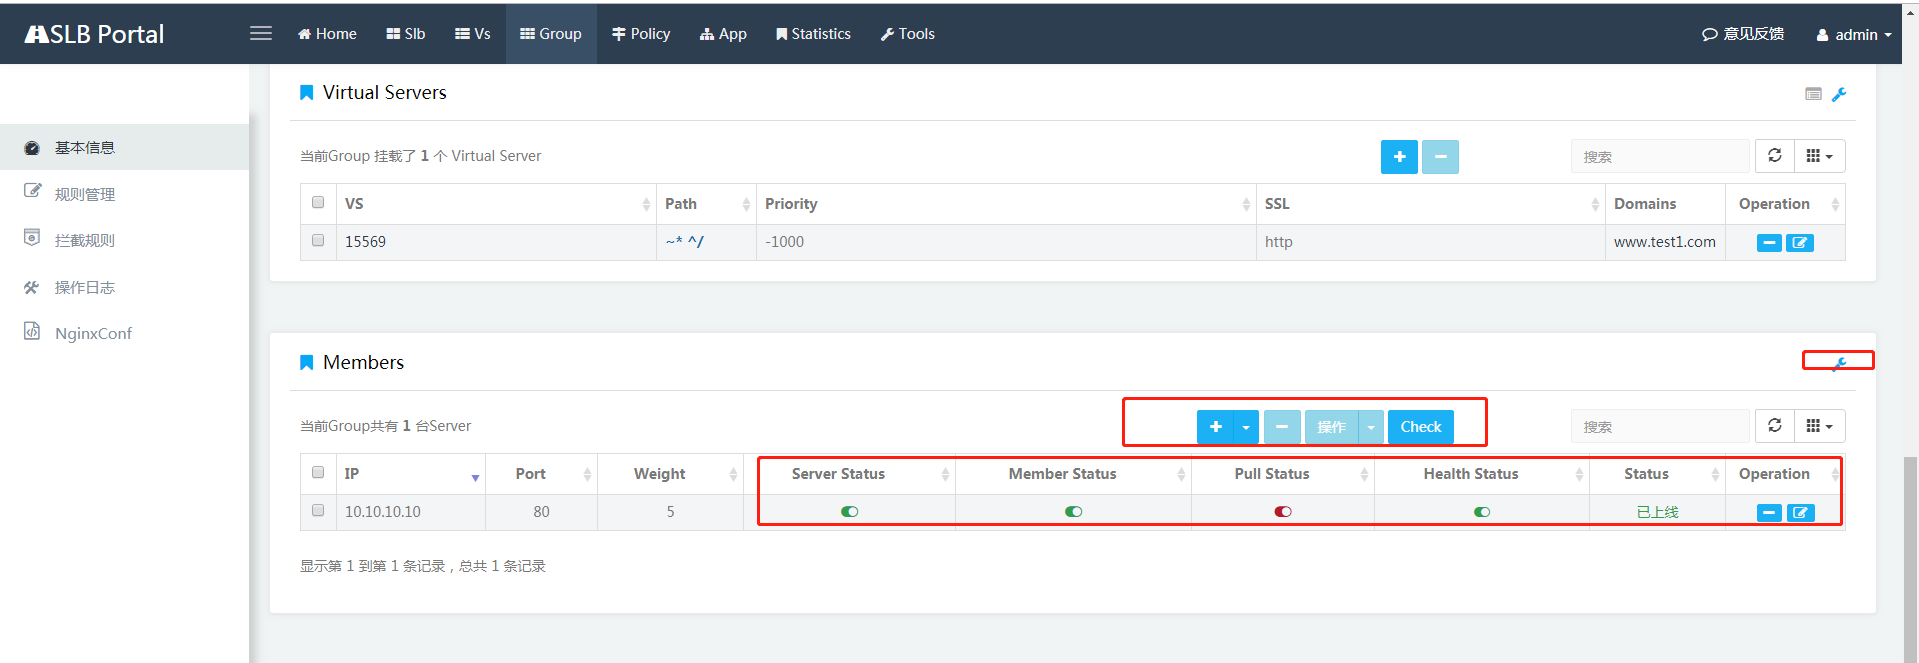Image resolution: width=1919 pixels, height=663 pixels.
Task: Sort Members by Member Status column
Action: 1073,474
